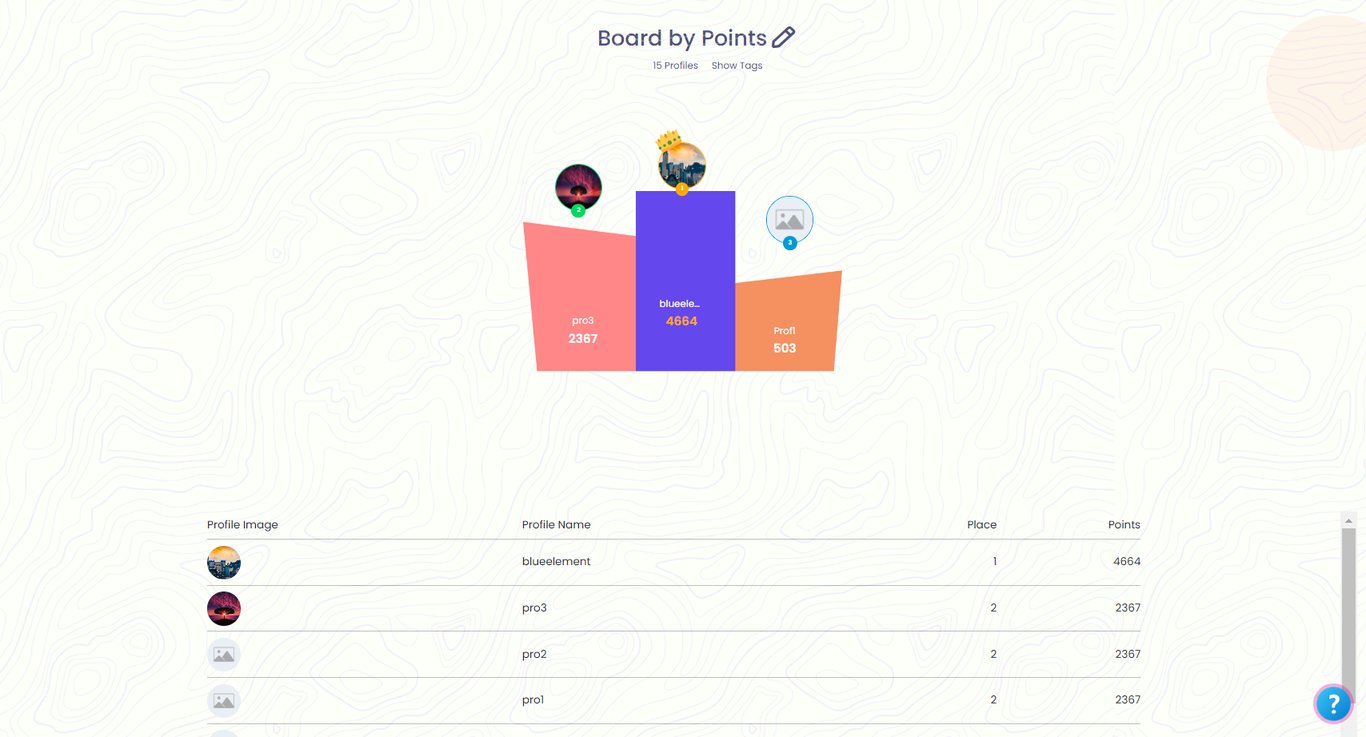Click the orange number 1 rank badge

click(x=682, y=189)
